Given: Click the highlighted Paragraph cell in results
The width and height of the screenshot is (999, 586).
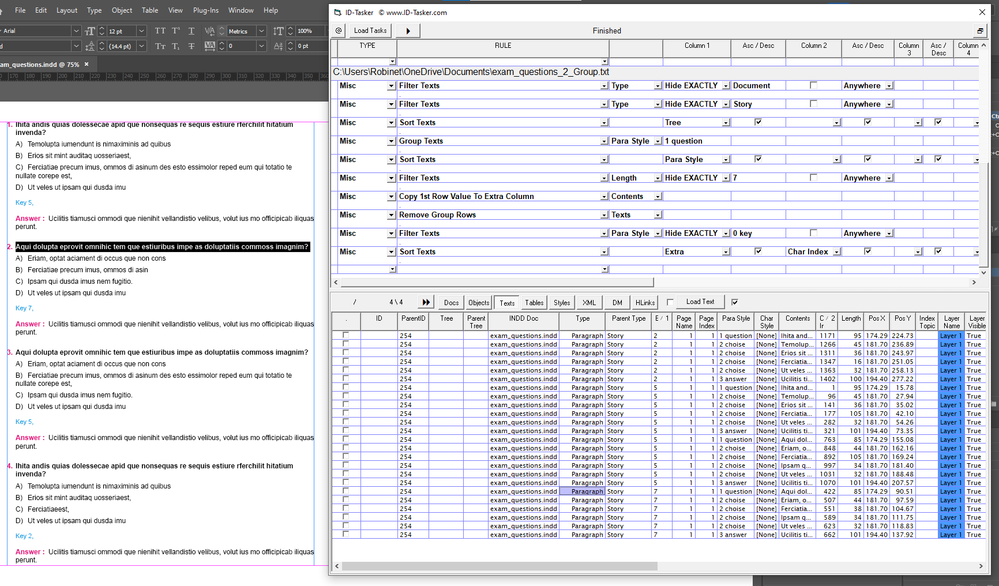Looking at the screenshot, I should coord(581,491).
